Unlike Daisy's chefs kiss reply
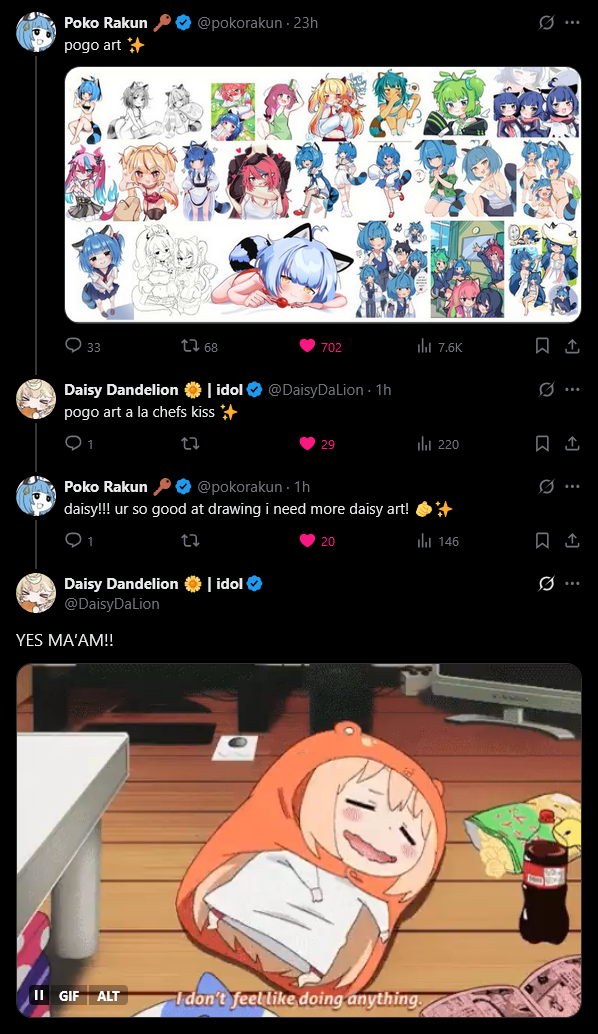 (x=317, y=444)
